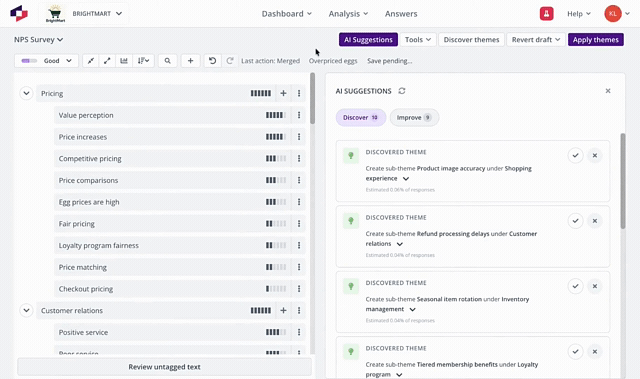Toggle the AI Suggestions panel button
The height and width of the screenshot is (379, 640).
click(368, 40)
